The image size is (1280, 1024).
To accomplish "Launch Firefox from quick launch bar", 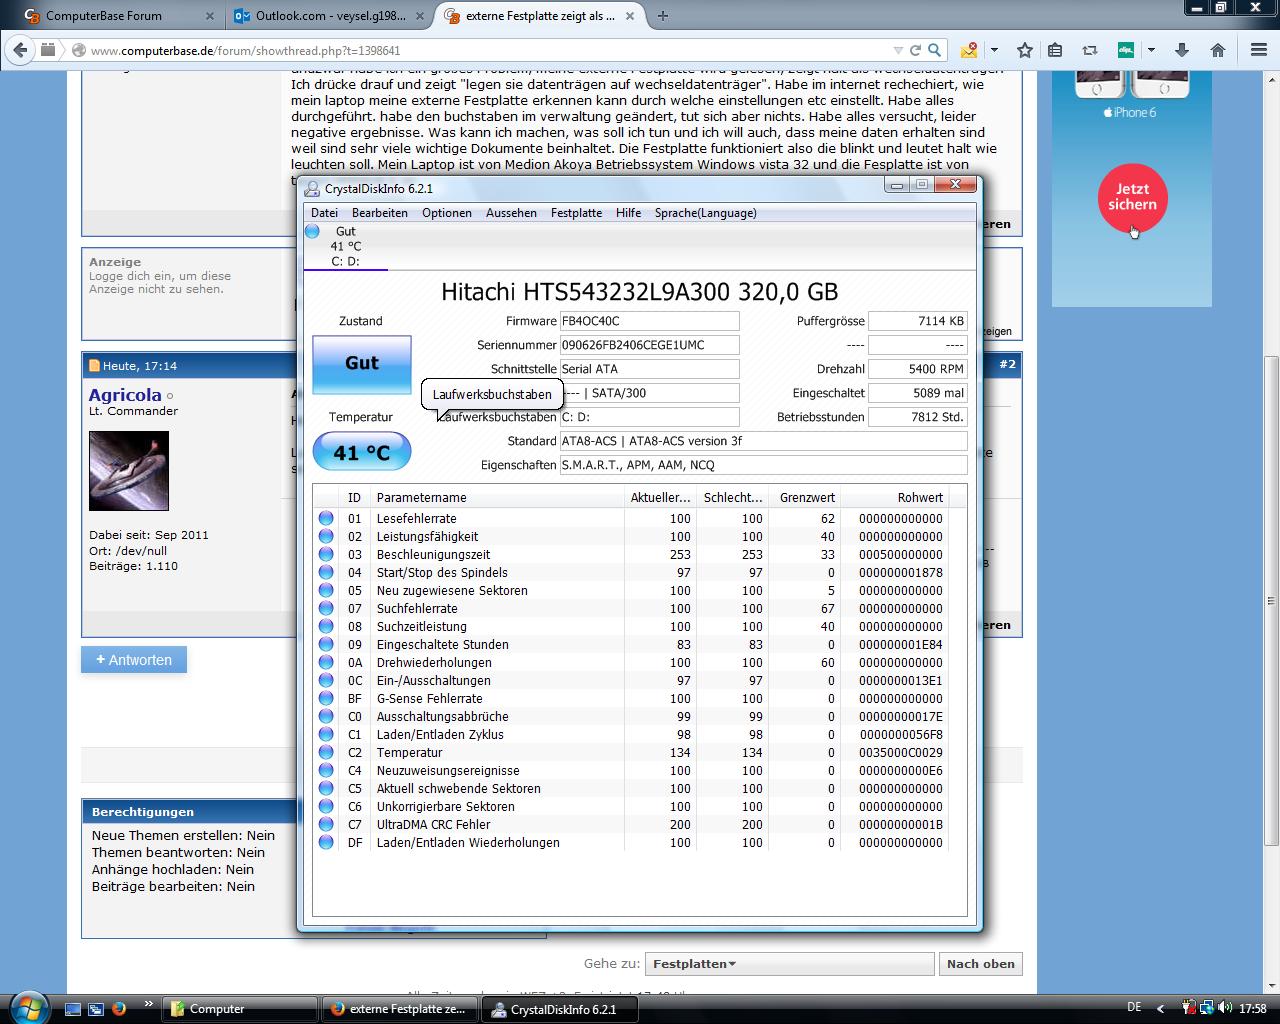I will coord(119,1009).
